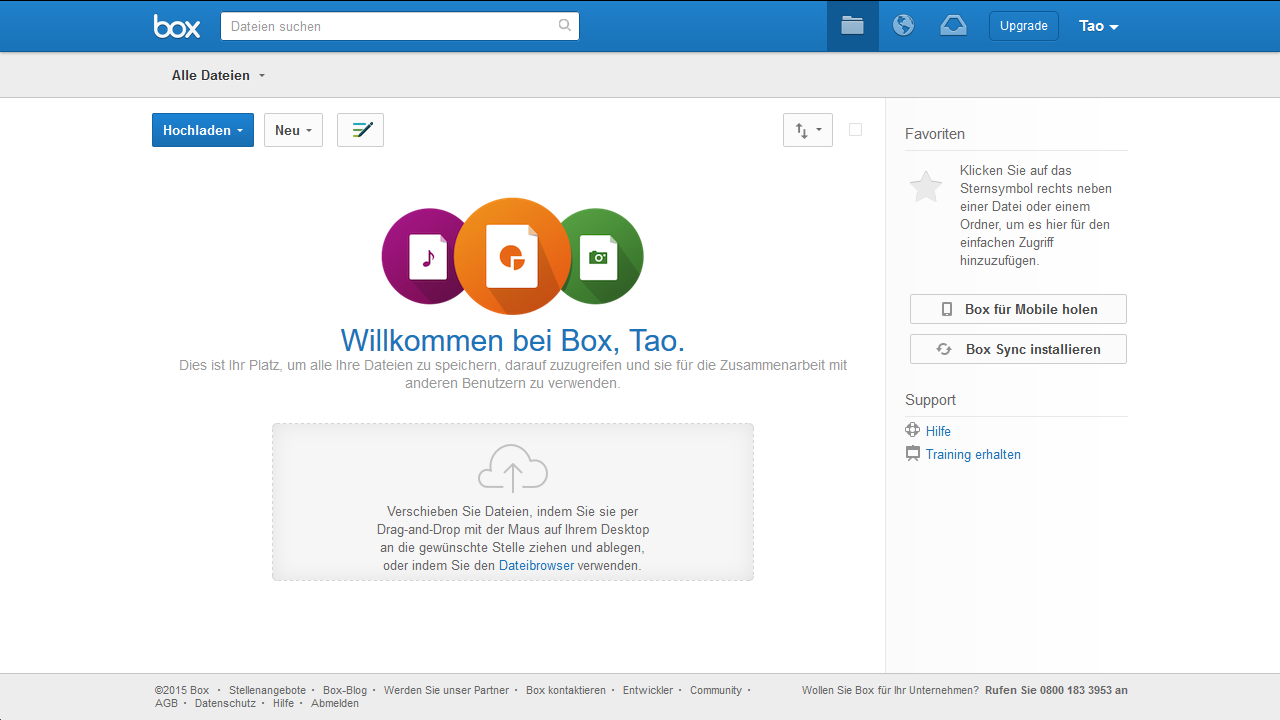Open the Neu dropdown menu

click(x=293, y=130)
